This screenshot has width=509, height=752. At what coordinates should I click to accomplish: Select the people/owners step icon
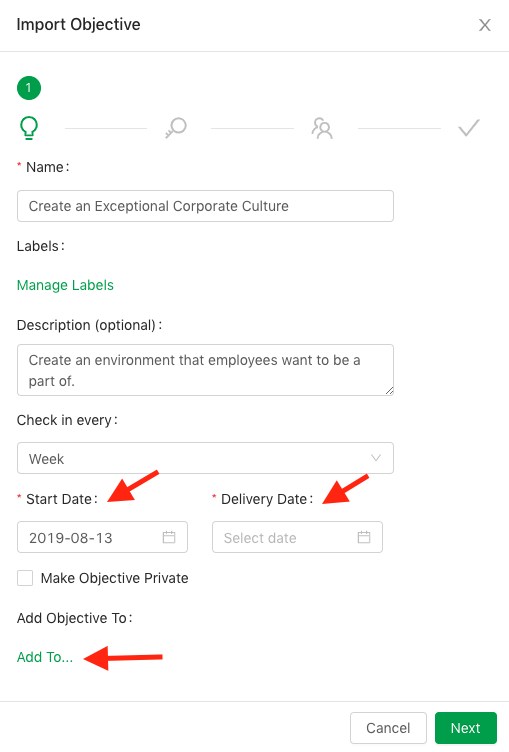click(322, 128)
